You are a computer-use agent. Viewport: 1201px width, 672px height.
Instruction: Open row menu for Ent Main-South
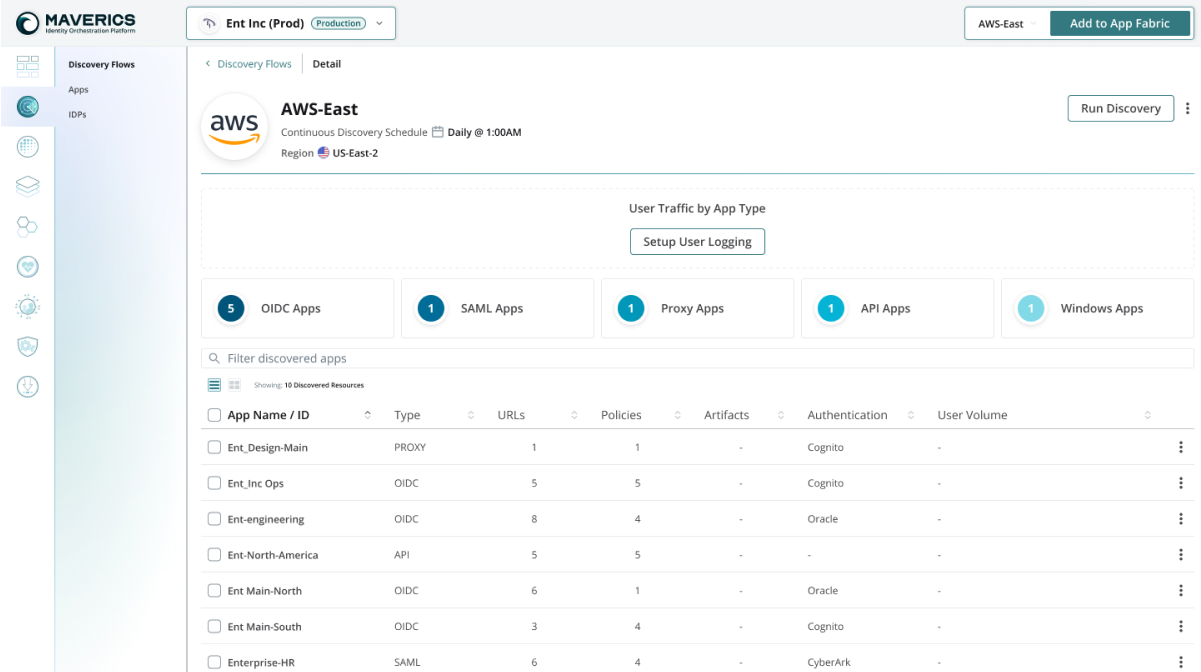coord(1181,627)
